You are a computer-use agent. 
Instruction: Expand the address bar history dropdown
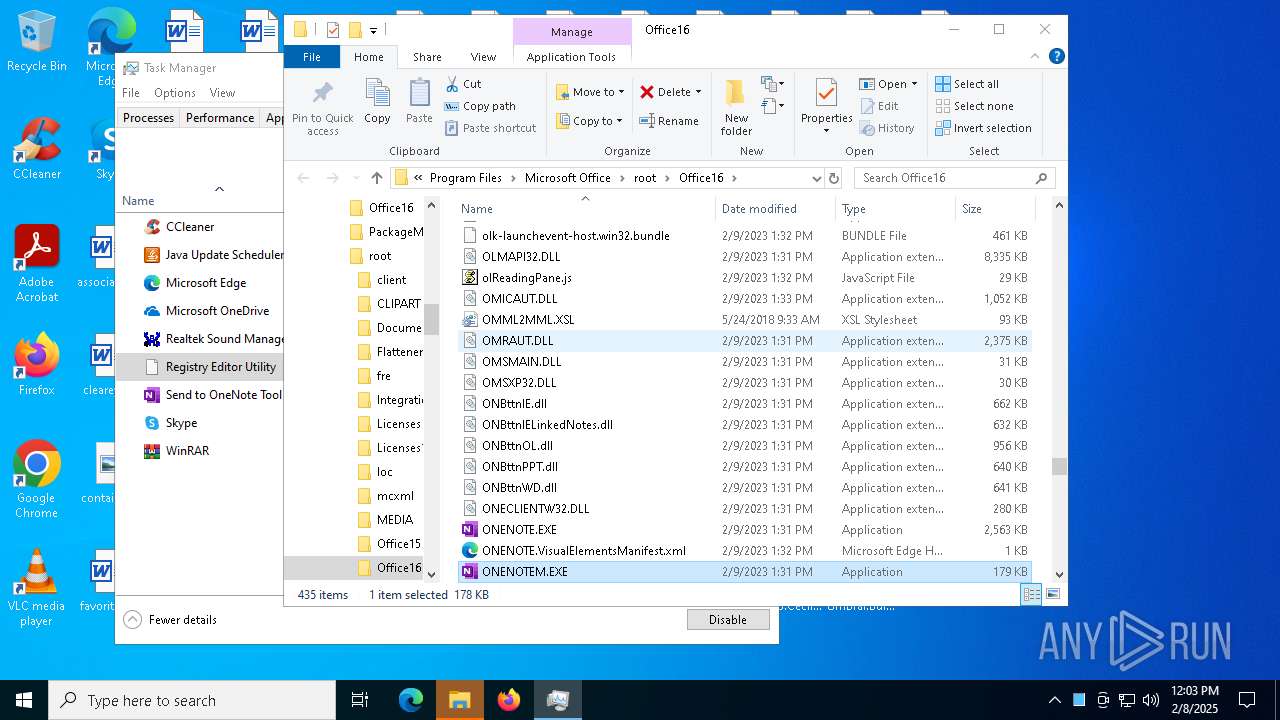tap(816, 178)
